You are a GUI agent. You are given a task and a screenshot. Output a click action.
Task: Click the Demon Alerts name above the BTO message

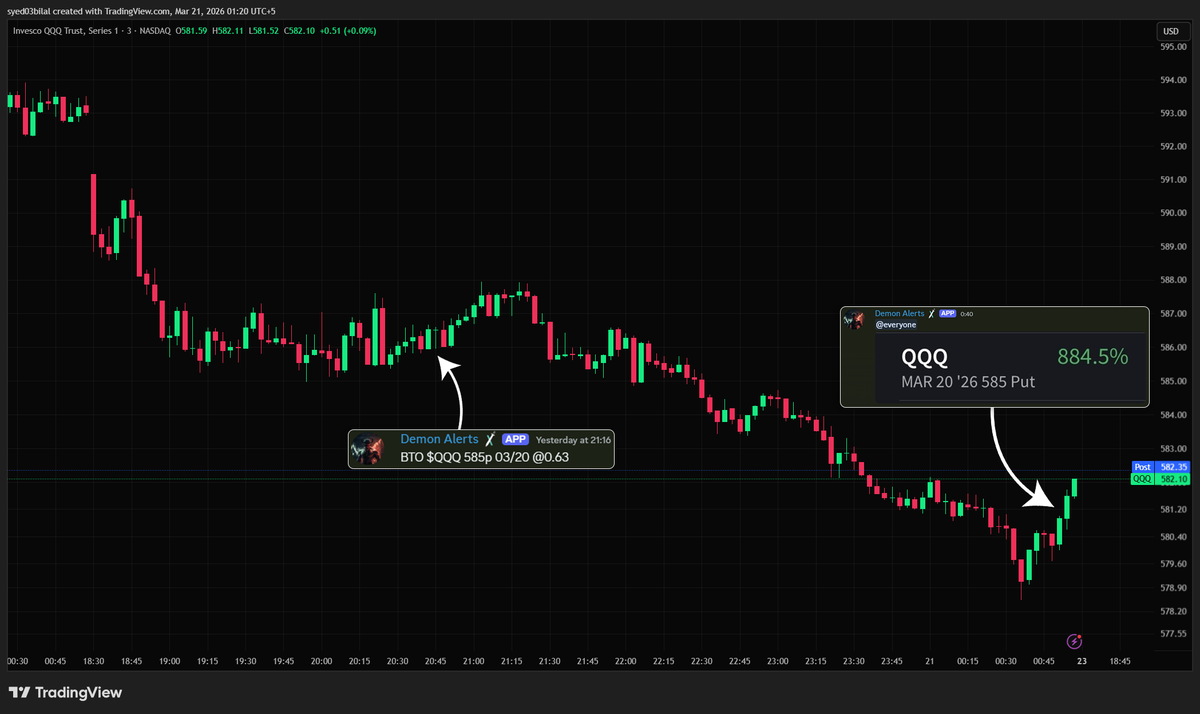tap(440, 439)
